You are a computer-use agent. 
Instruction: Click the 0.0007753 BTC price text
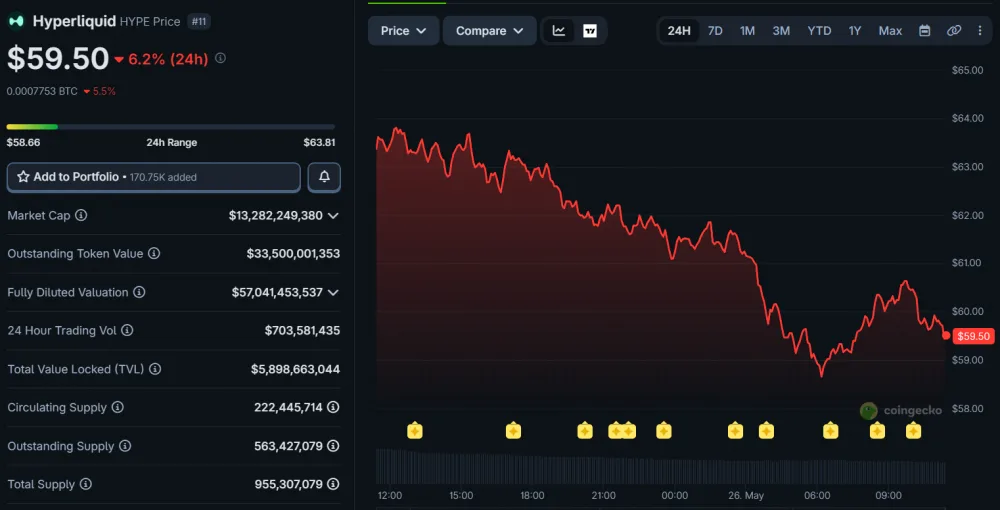tap(42, 91)
